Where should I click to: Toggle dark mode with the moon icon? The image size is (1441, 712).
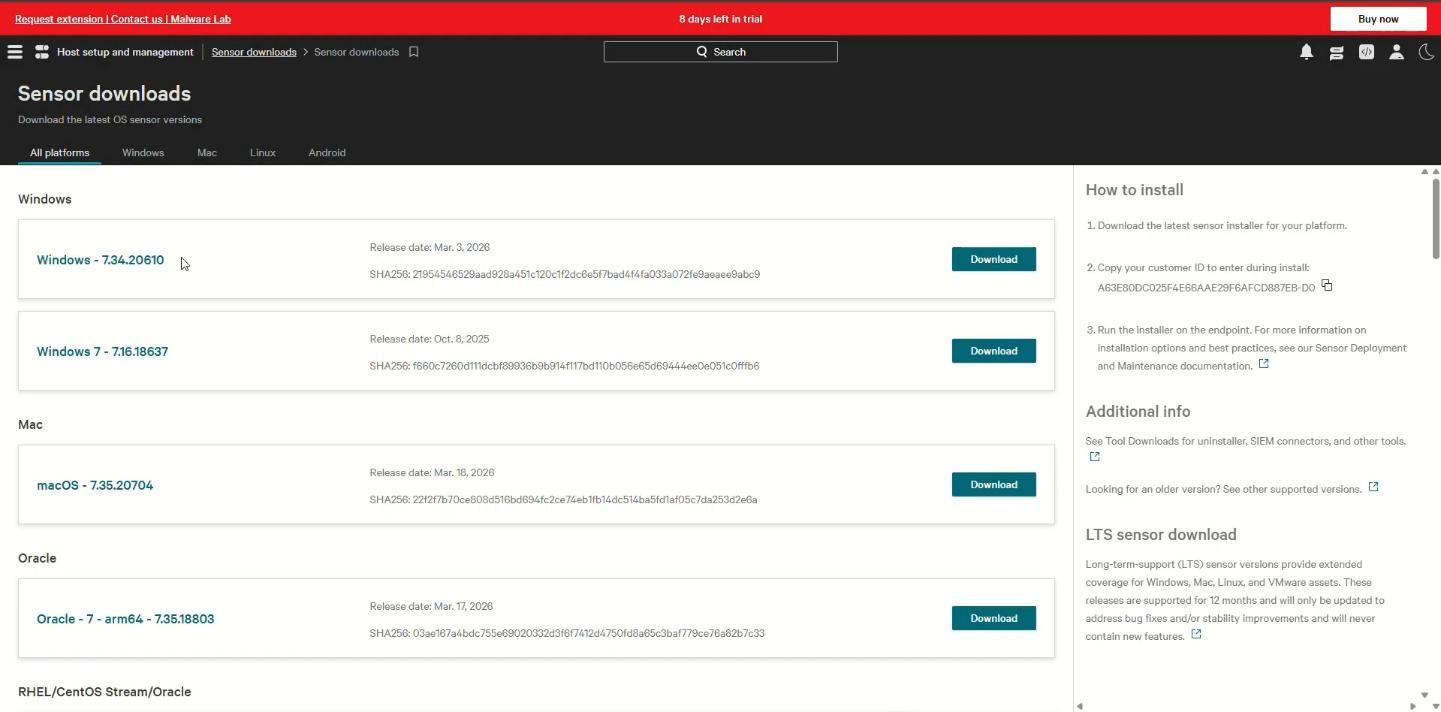[x=1426, y=52]
